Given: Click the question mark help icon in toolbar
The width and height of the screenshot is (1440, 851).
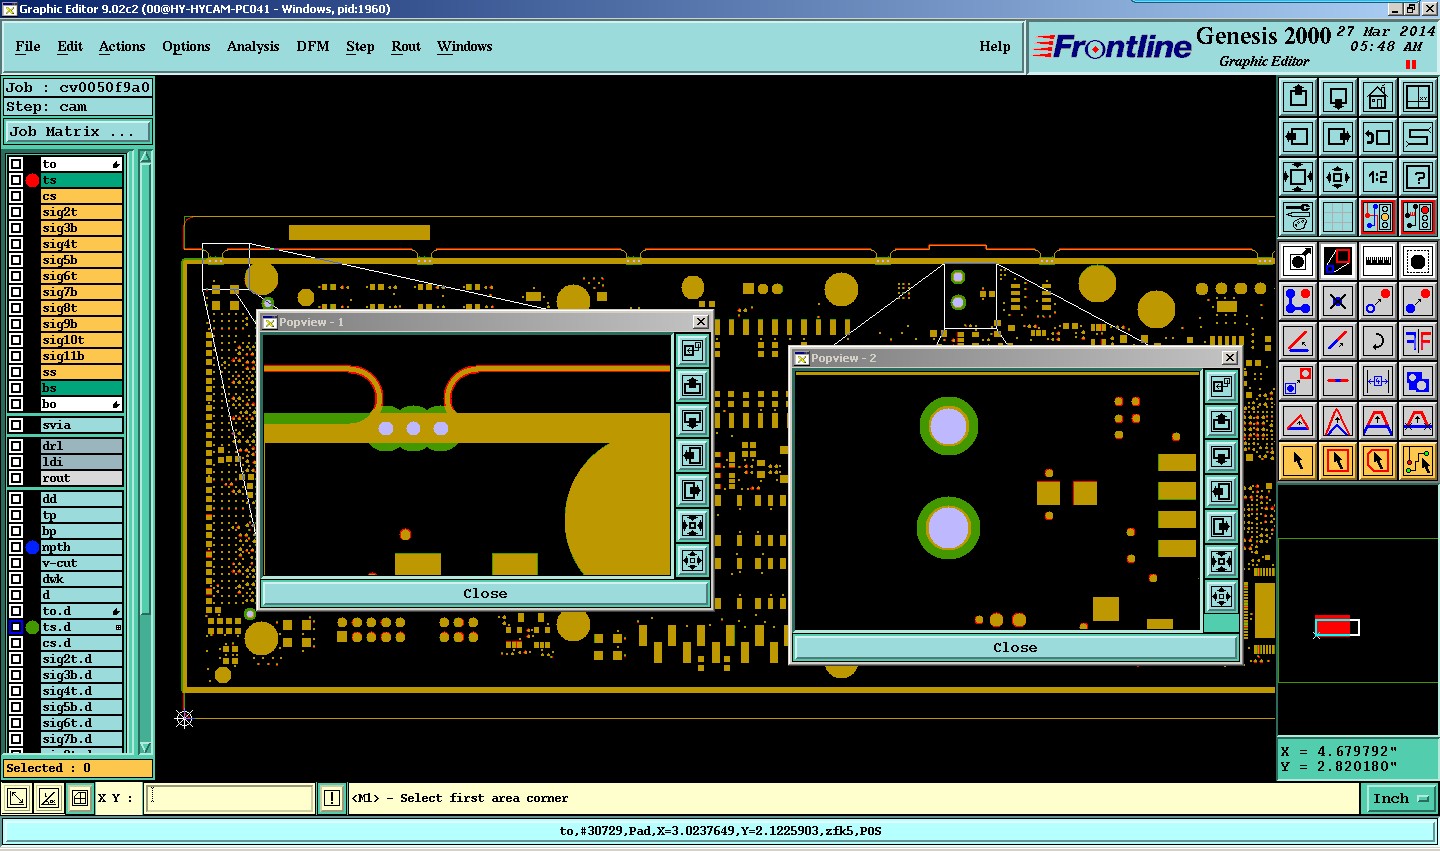Looking at the screenshot, I should pyautogui.click(x=1418, y=177).
